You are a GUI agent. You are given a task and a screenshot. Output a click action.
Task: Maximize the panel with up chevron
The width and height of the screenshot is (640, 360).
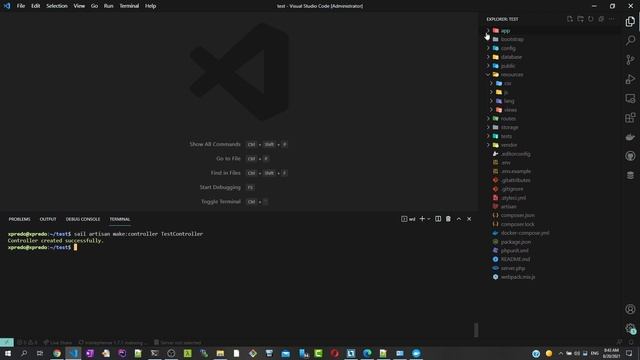[x=459, y=219]
